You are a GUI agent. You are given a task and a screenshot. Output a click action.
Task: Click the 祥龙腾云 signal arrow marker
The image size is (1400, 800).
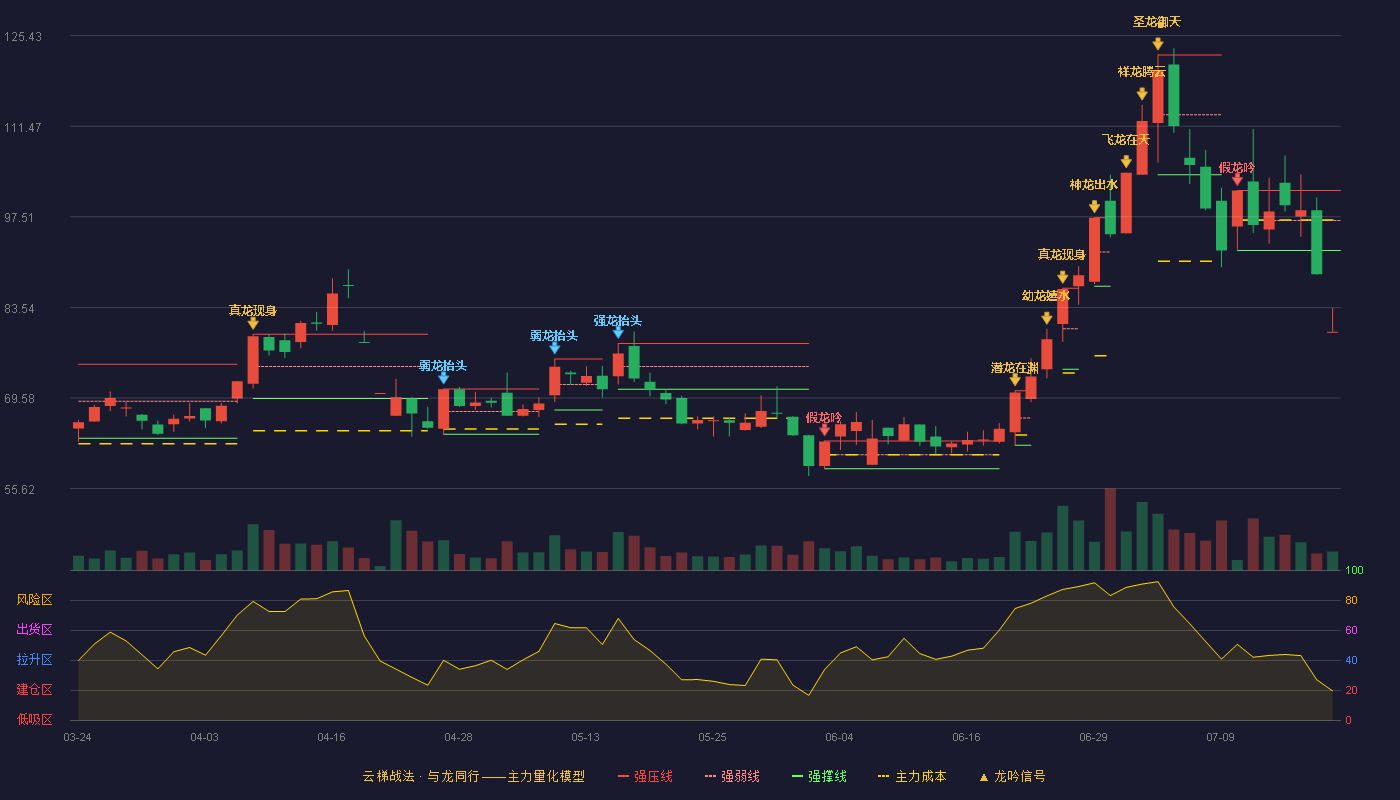(x=1142, y=94)
